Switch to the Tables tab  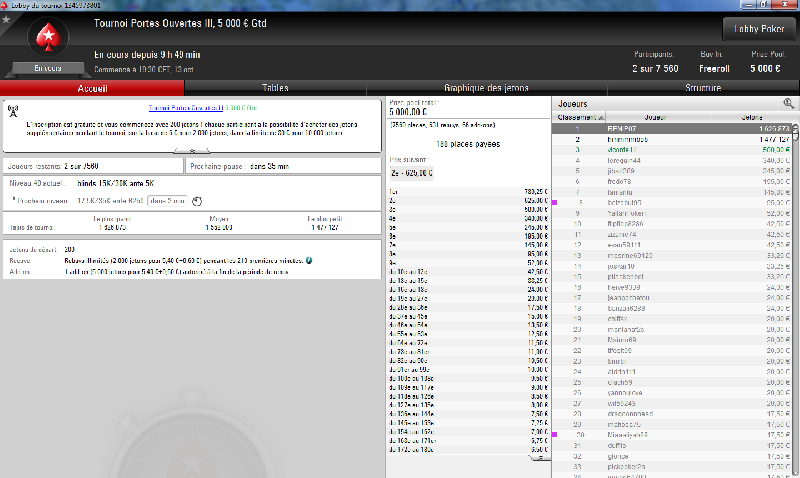tap(275, 88)
